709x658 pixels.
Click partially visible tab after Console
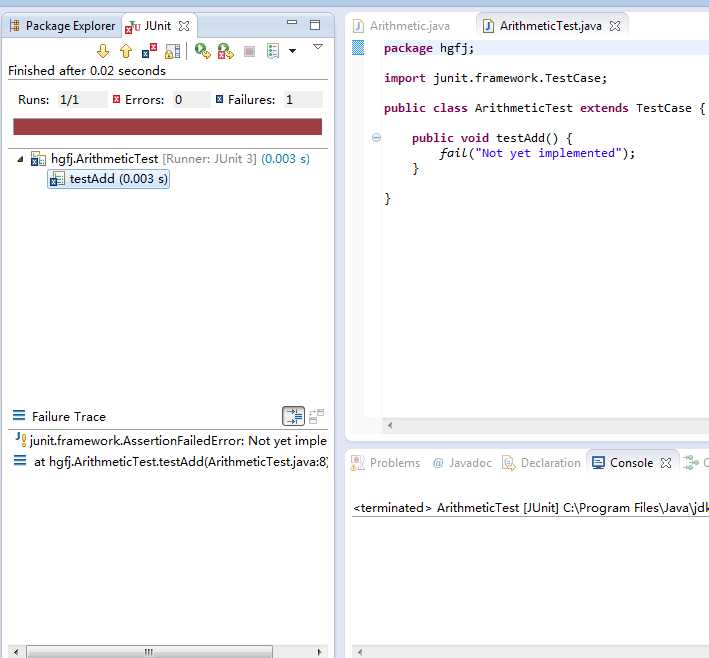pos(695,463)
